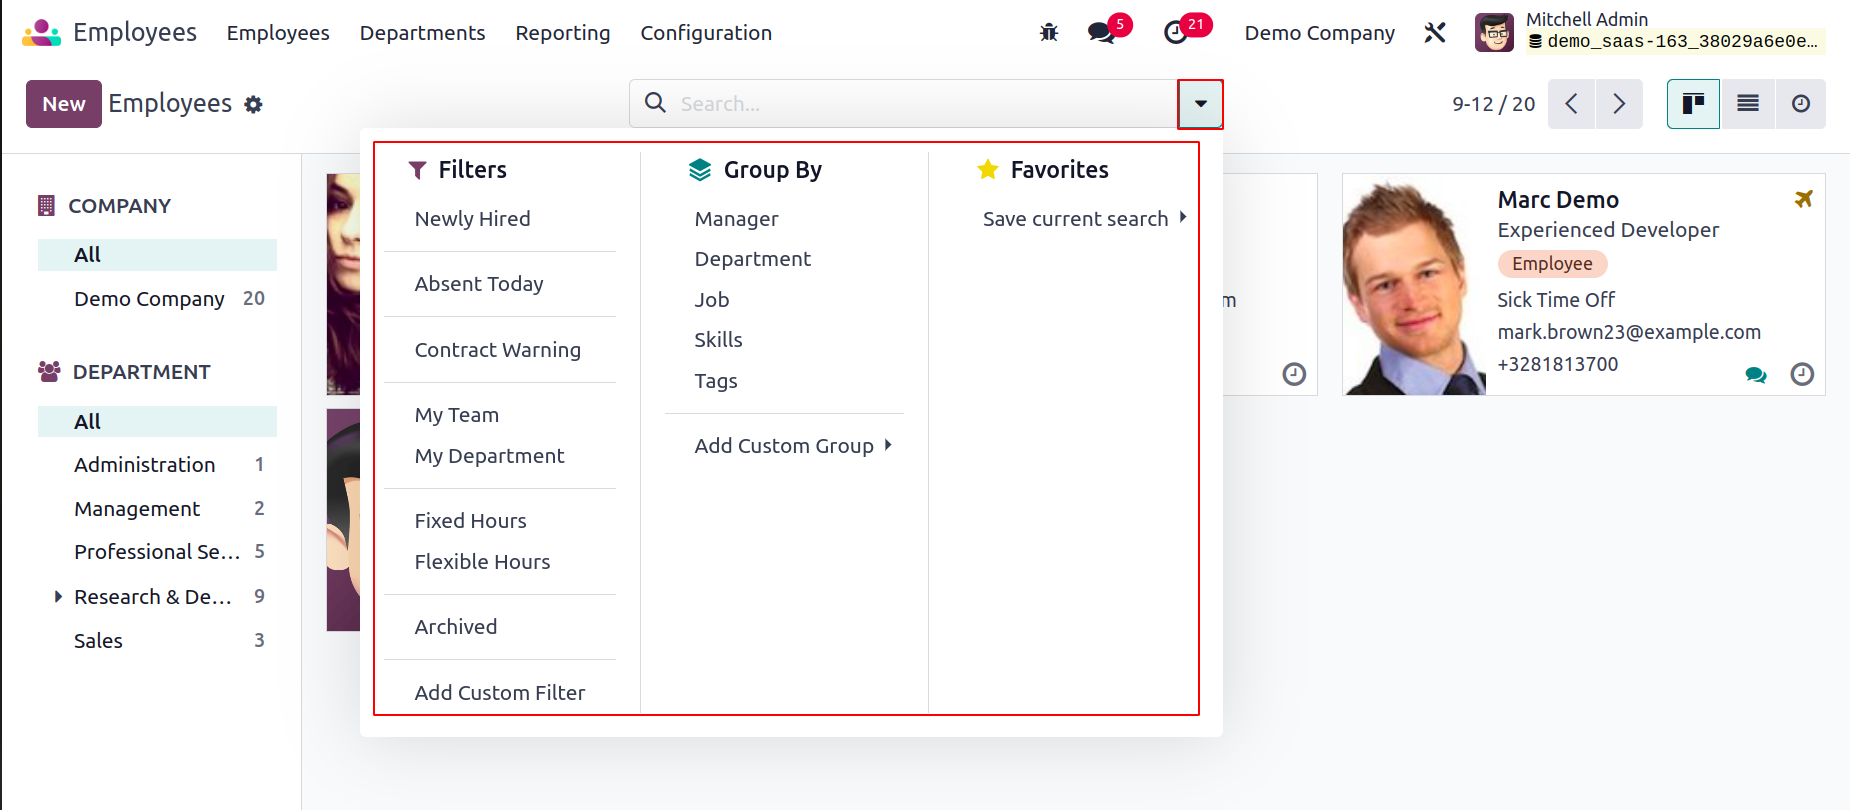Select All under Company sidebar
Image resolution: width=1850 pixels, height=810 pixels.
tap(157, 255)
